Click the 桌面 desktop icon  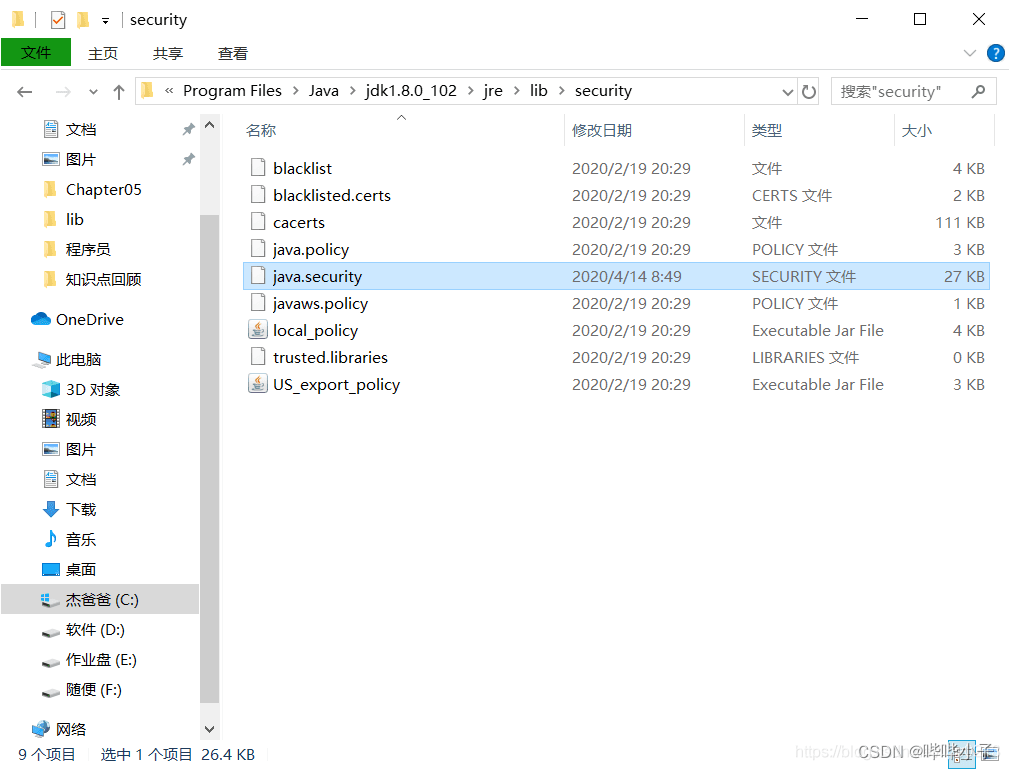(51, 569)
